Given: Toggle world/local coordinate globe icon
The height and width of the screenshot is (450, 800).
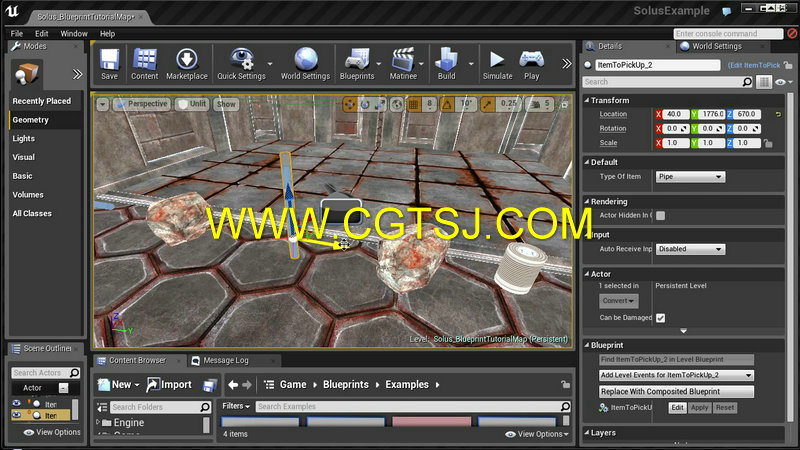Looking at the screenshot, I should [x=396, y=104].
